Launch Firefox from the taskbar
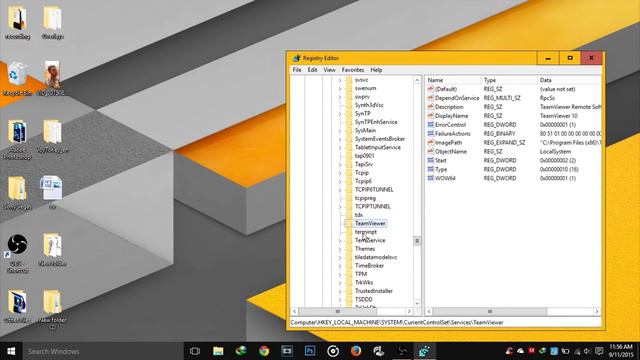Viewport: 640px width, 360px height. pyautogui.click(x=356, y=351)
